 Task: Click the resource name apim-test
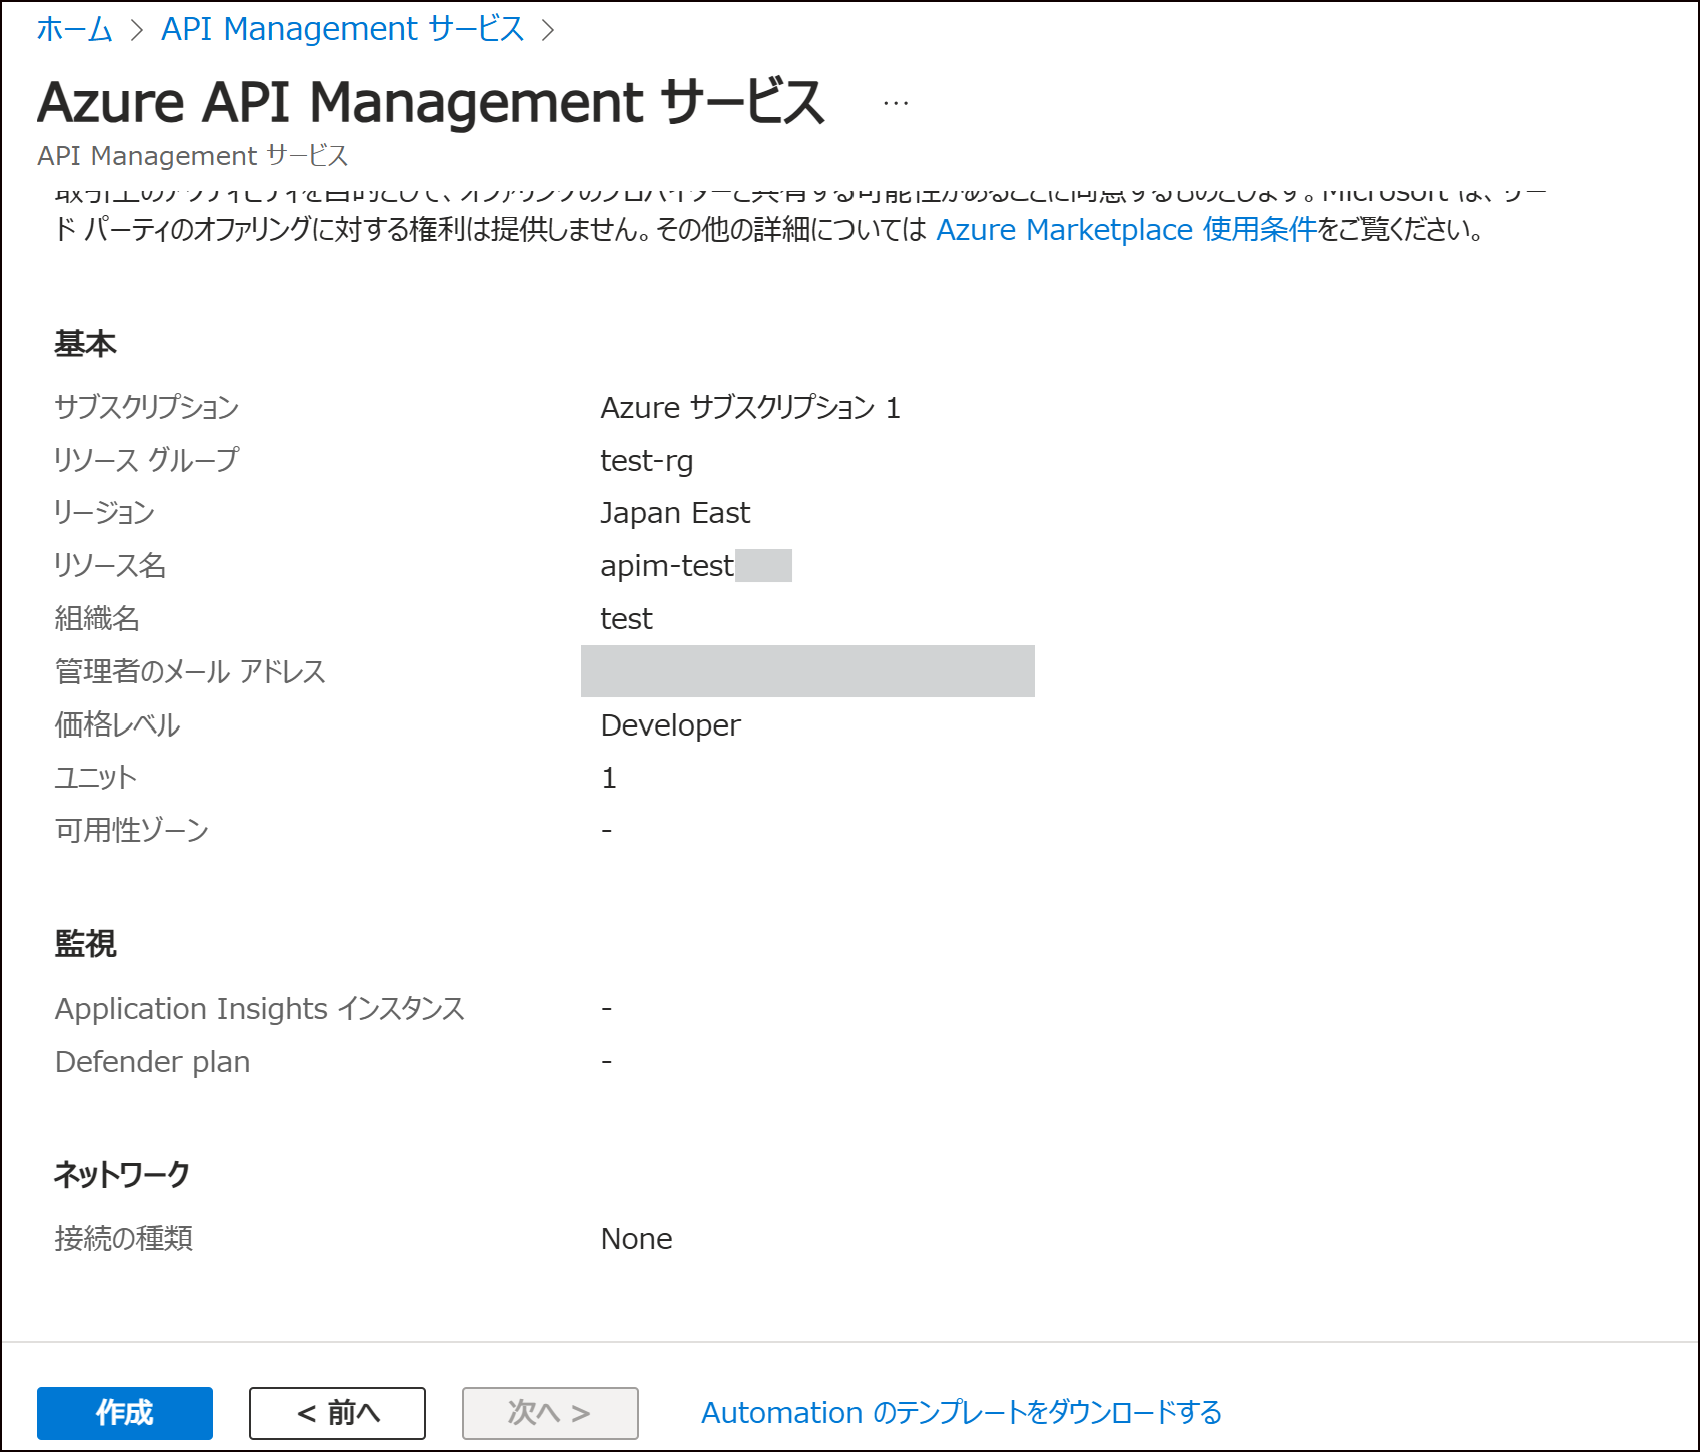click(x=665, y=565)
